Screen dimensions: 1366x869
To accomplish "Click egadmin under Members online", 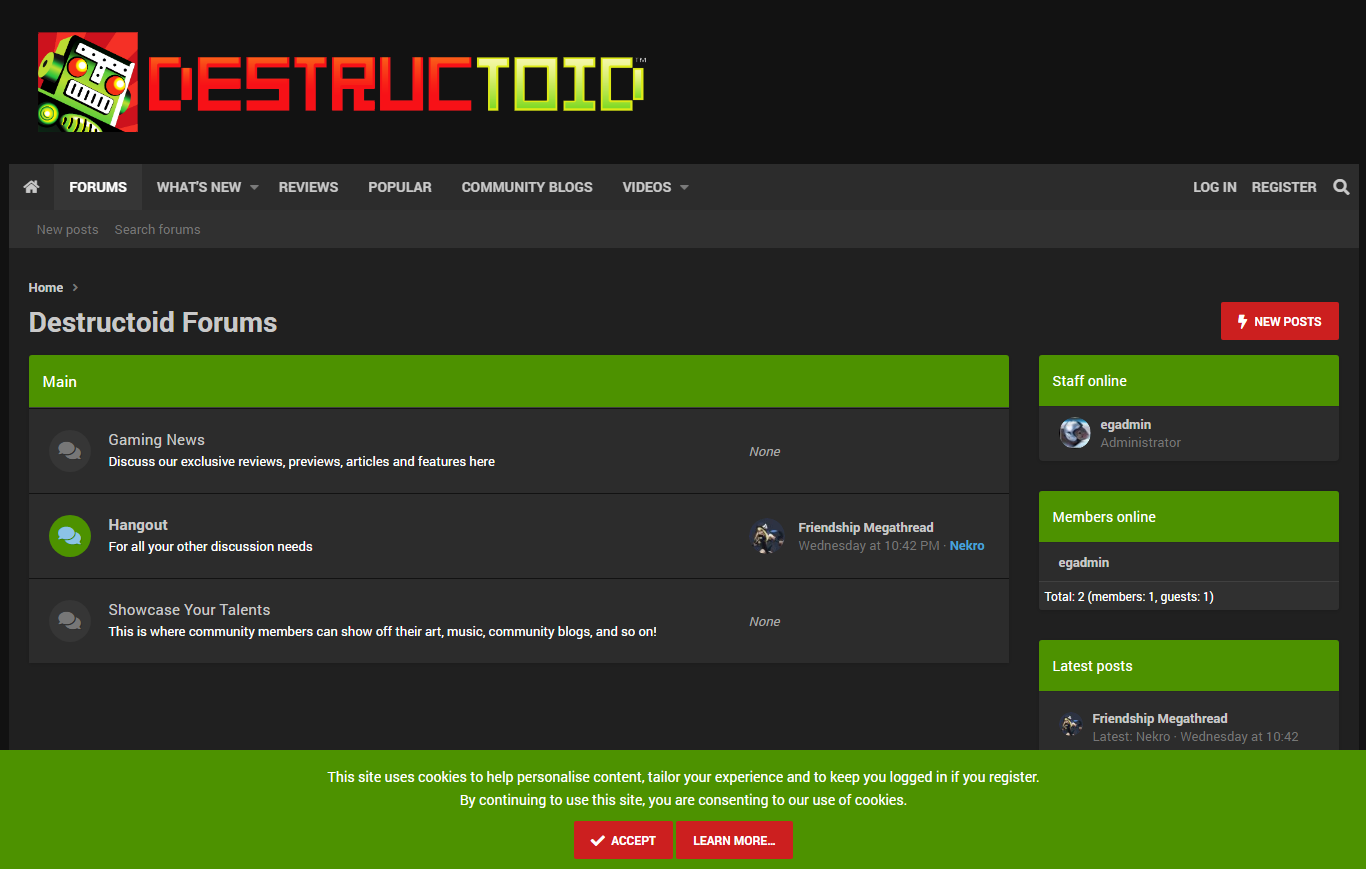I will click(1084, 563).
